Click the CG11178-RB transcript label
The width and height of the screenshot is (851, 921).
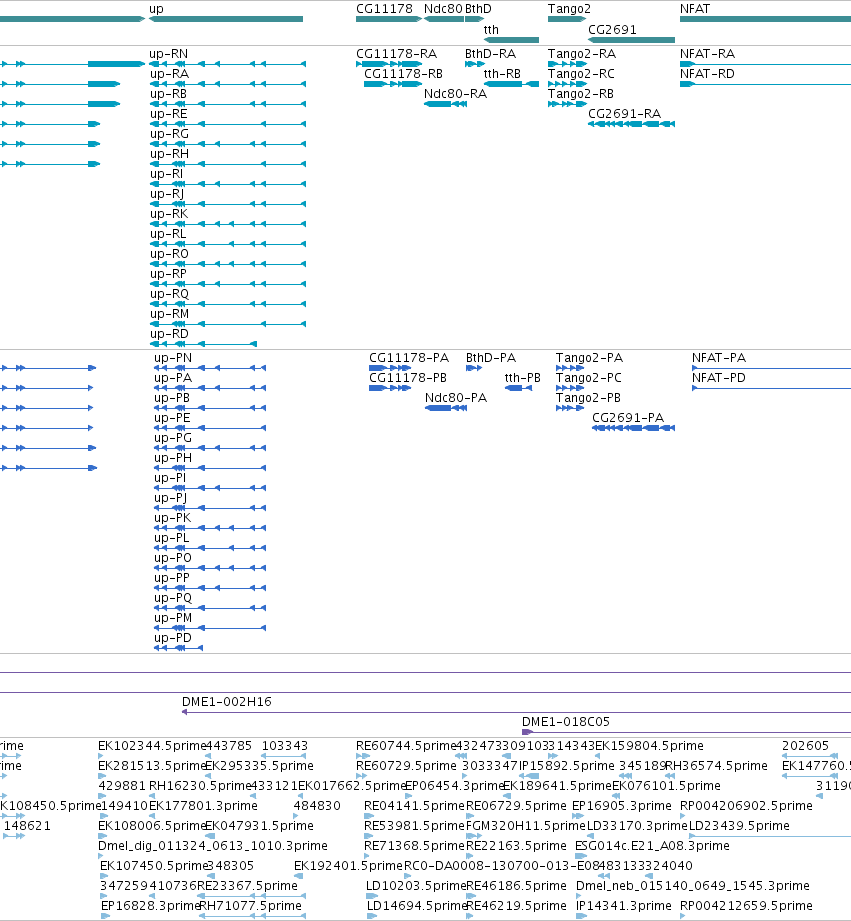point(403,73)
